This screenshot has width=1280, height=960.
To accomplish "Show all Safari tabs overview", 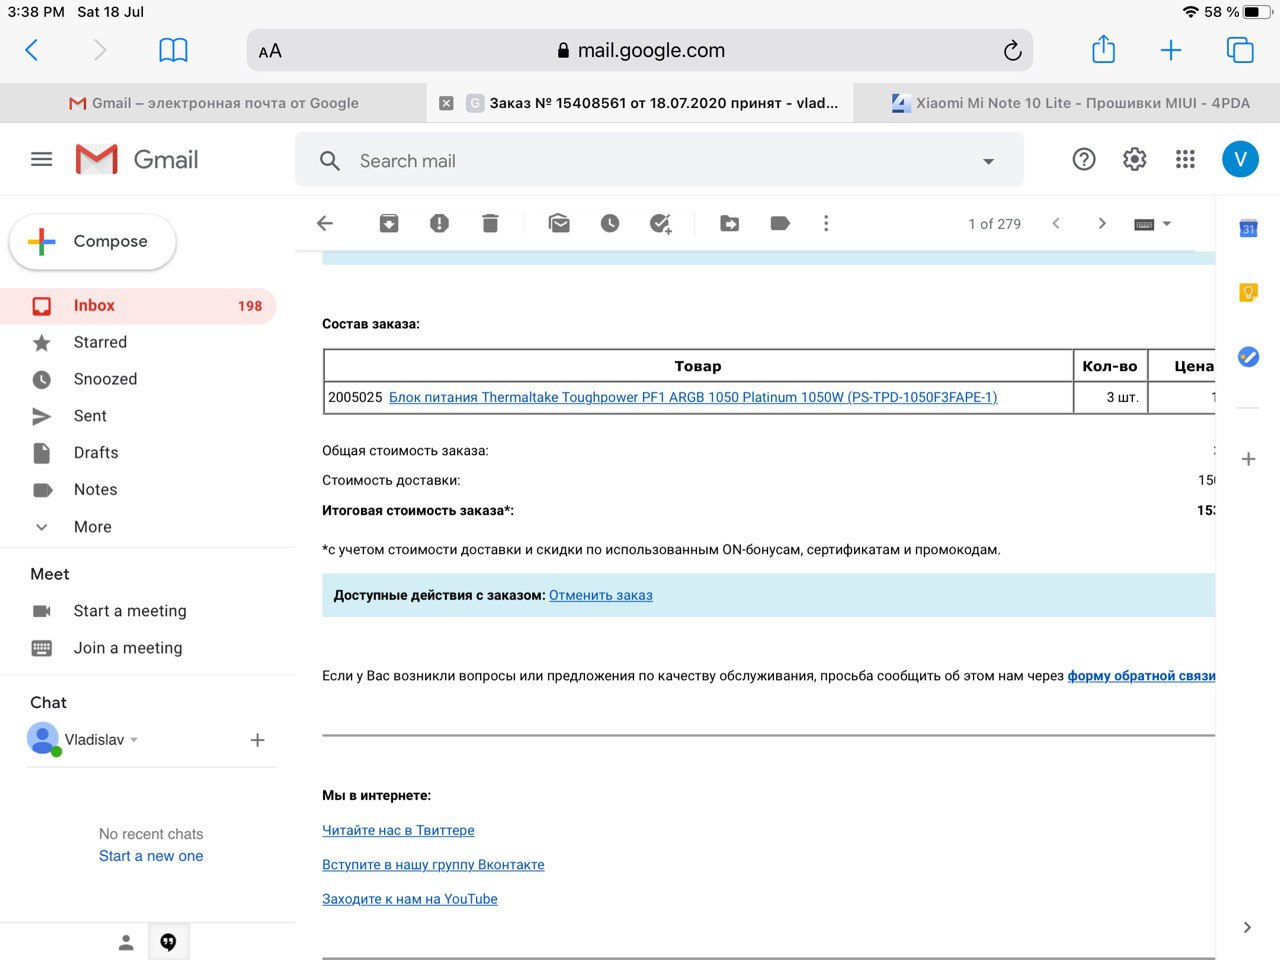I will click(1240, 50).
